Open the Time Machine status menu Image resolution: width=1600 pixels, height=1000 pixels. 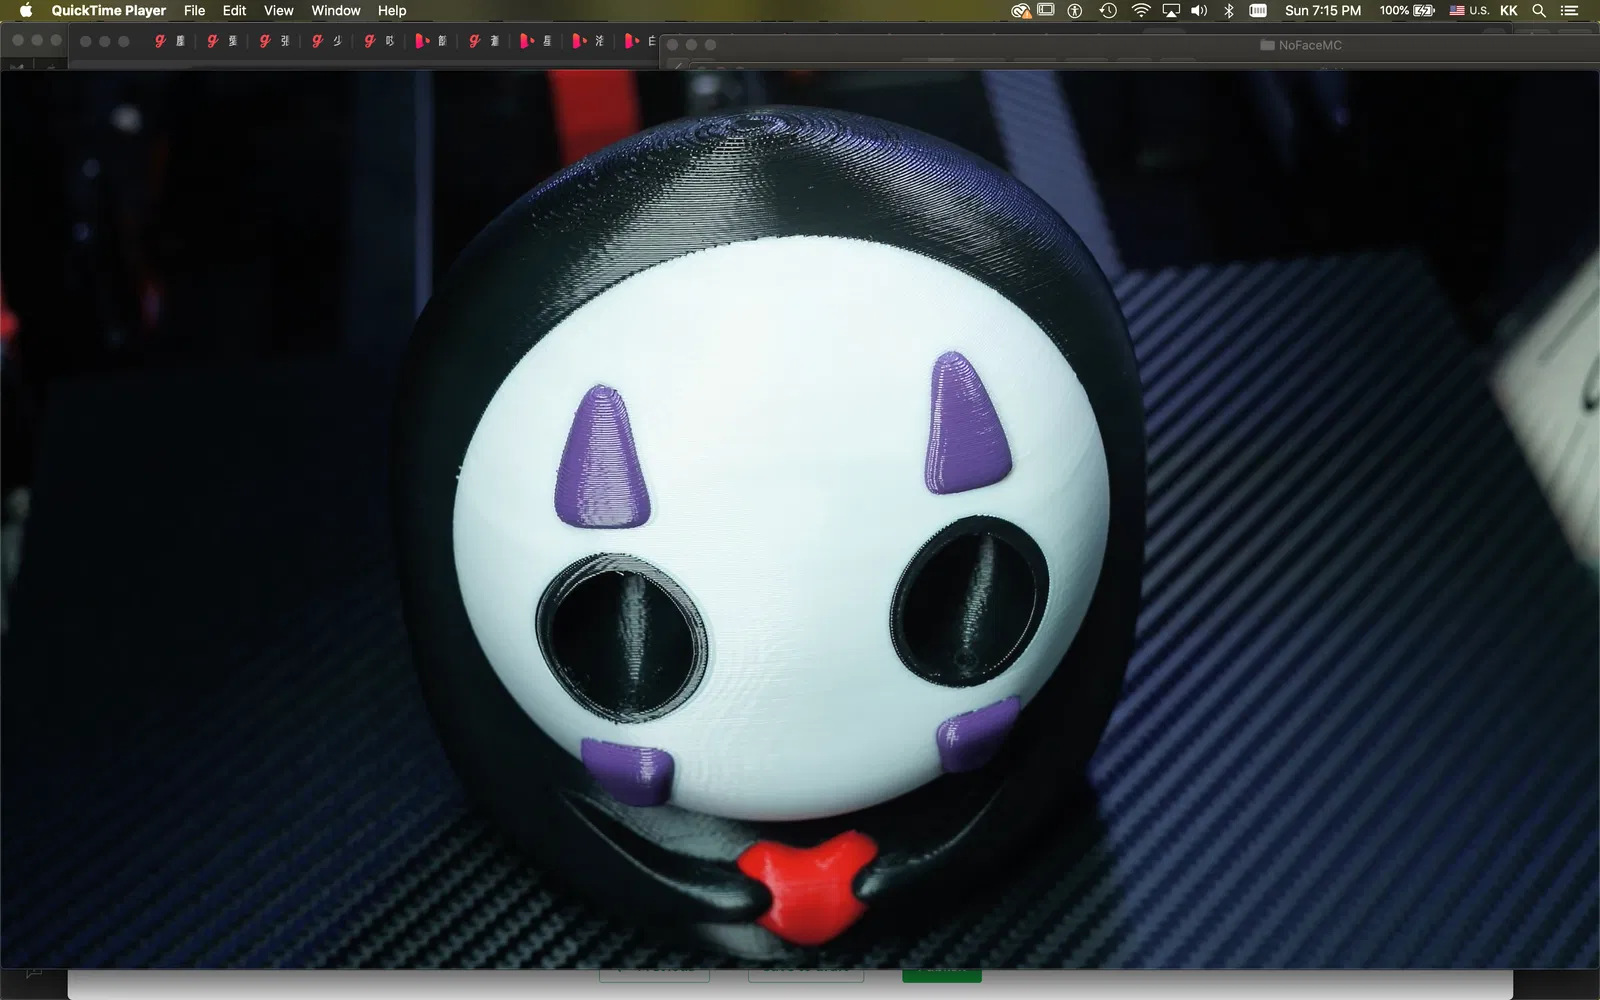pyautogui.click(x=1107, y=11)
